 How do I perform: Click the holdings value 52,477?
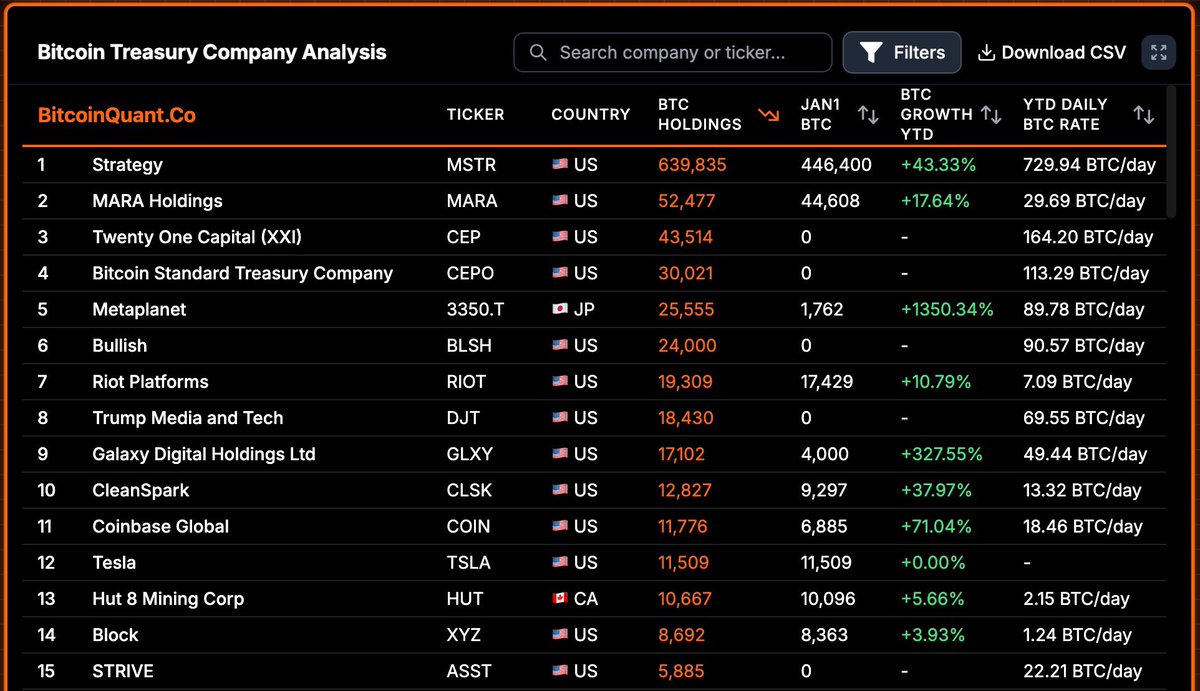686,201
